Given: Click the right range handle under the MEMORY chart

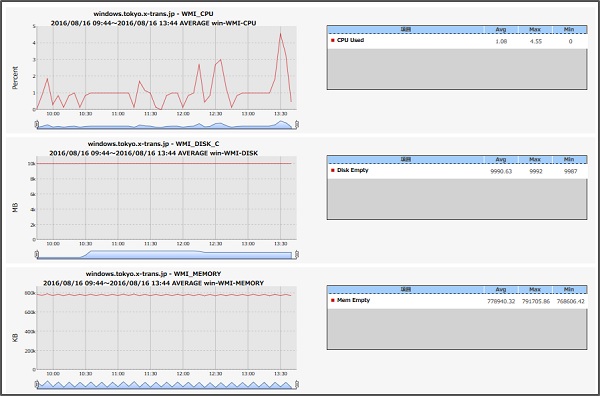Looking at the screenshot, I should pos(297,385).
